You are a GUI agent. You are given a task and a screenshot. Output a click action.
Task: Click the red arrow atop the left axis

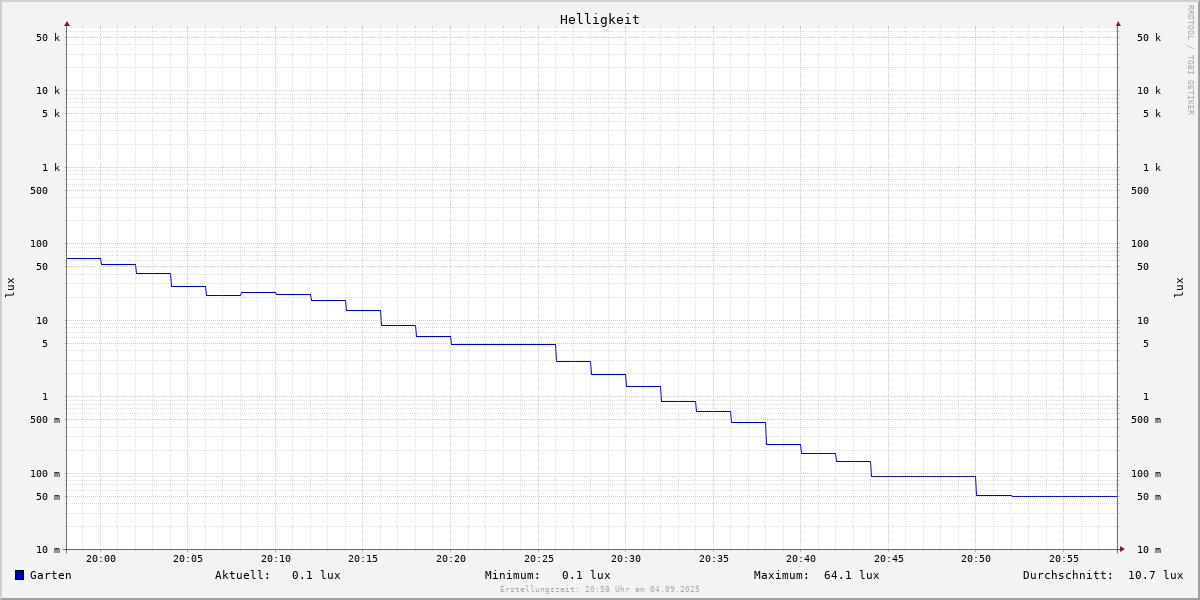tap(67, 23)
